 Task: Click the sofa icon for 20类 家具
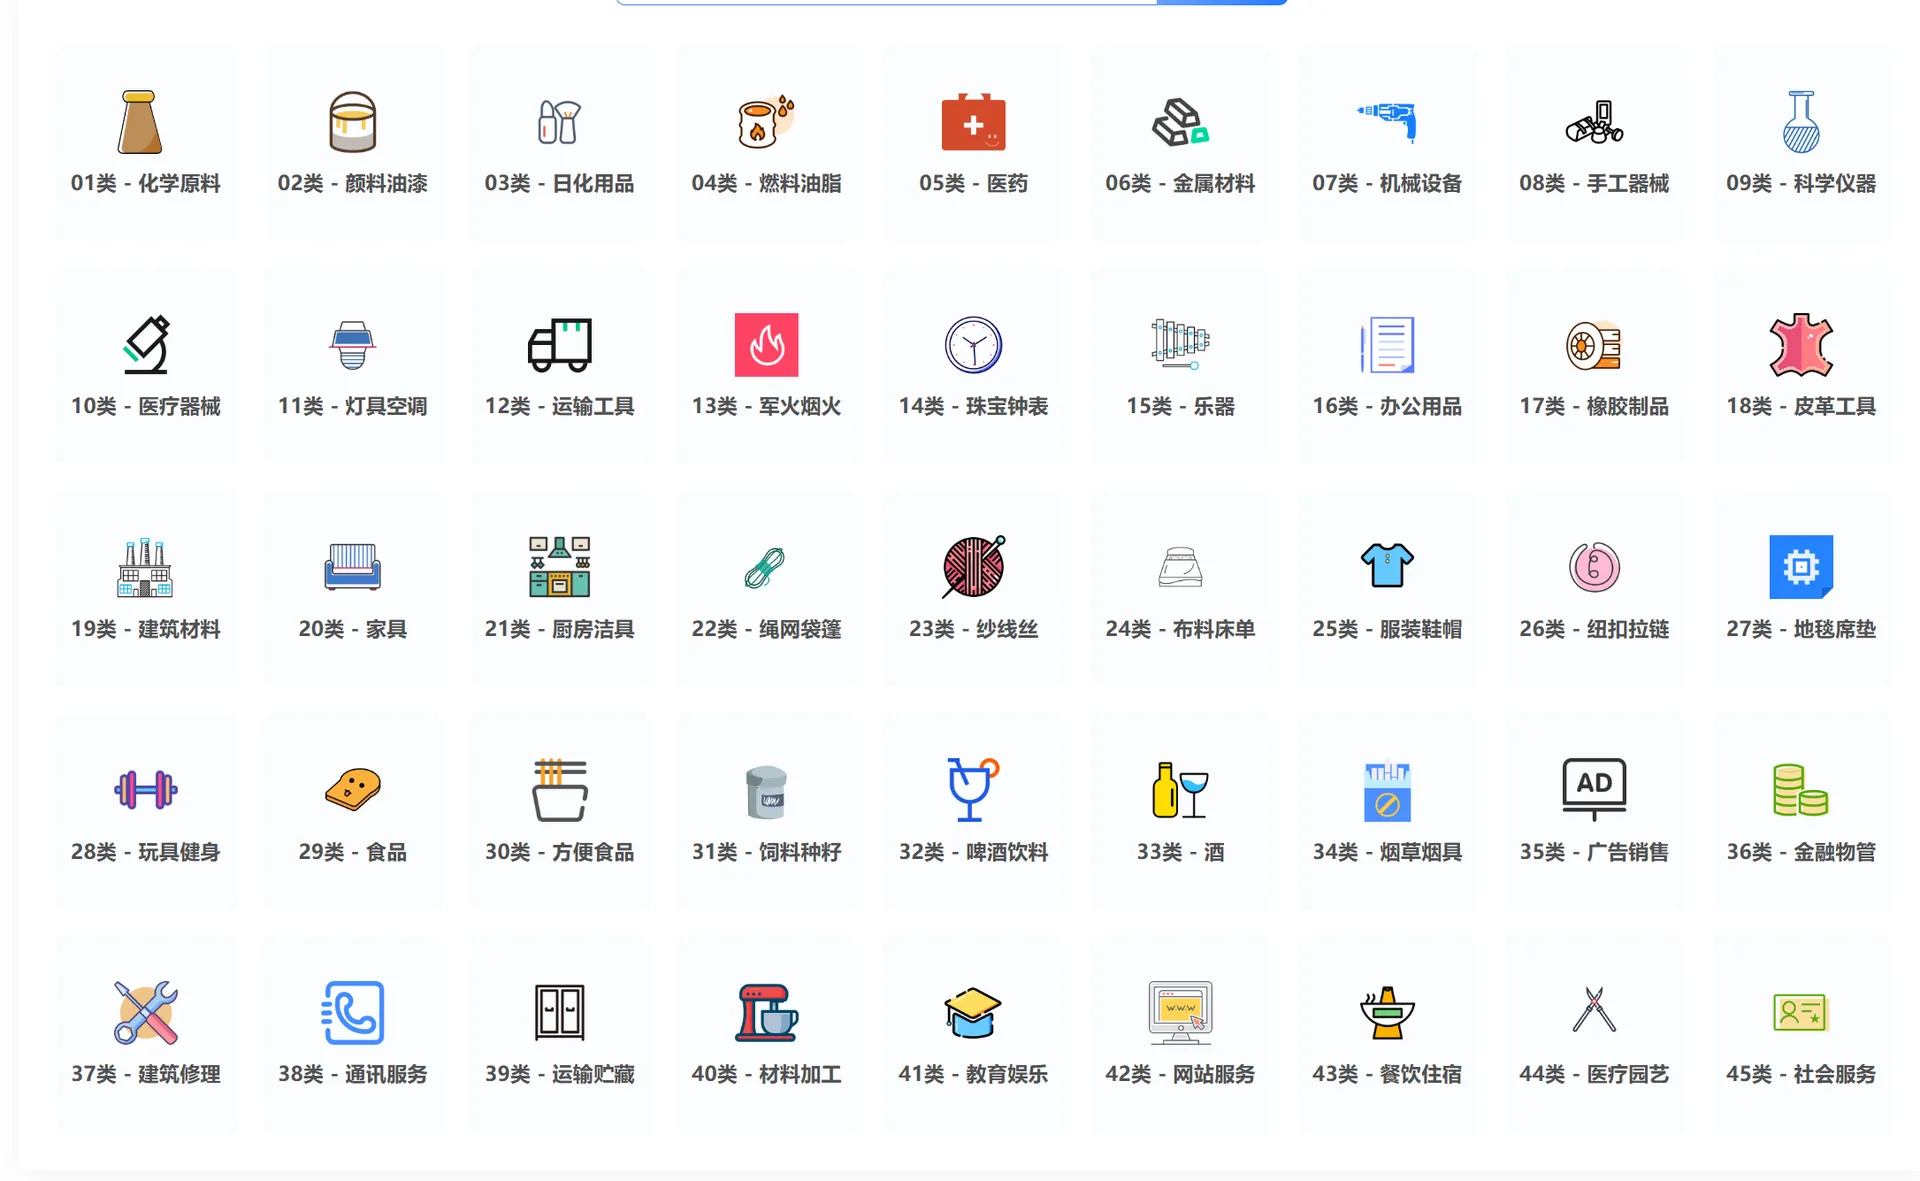click(352, 567)
